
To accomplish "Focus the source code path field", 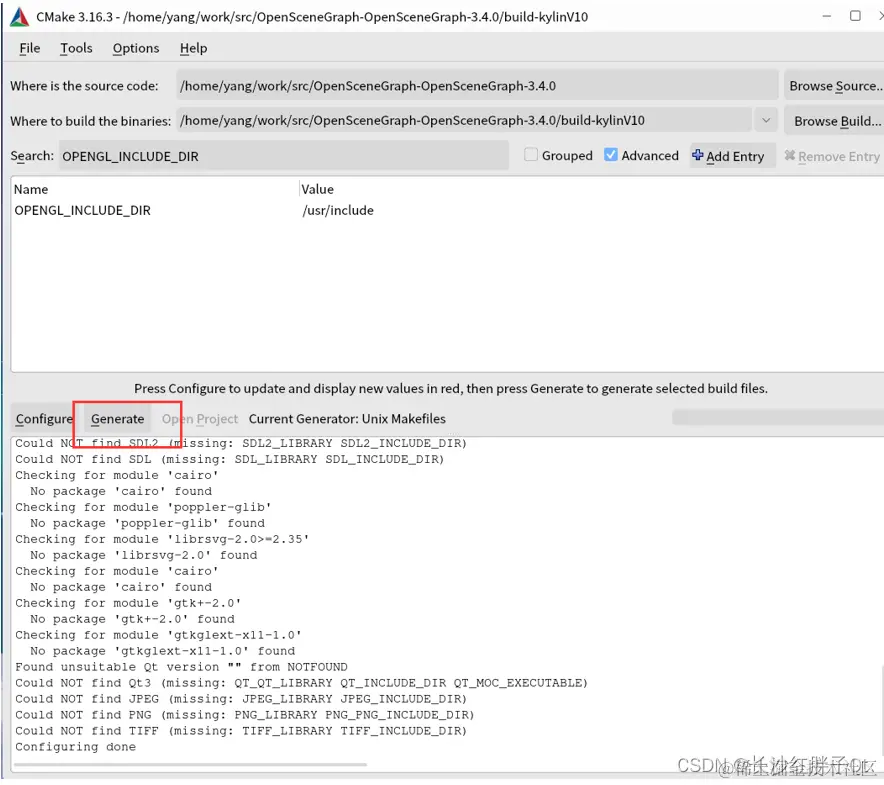I will coord(477,86).
